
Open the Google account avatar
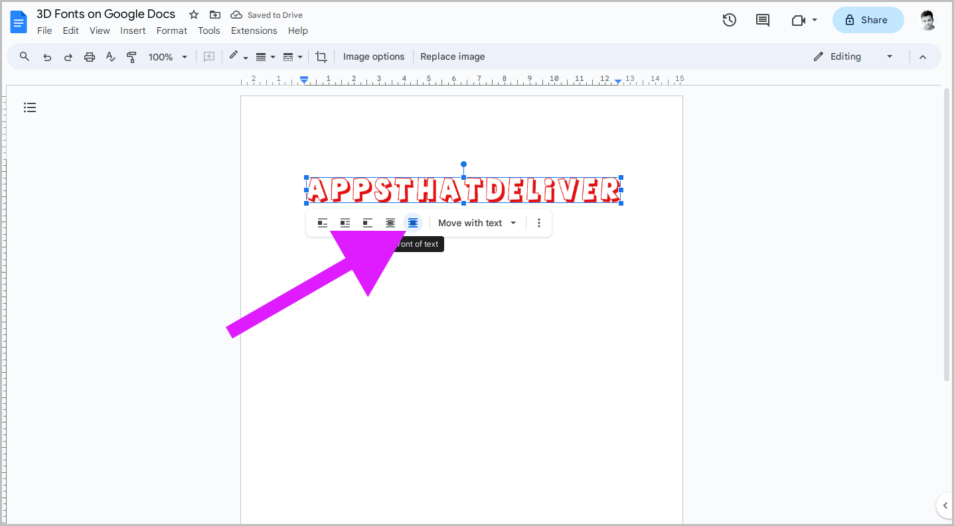(x=927, y=20)
